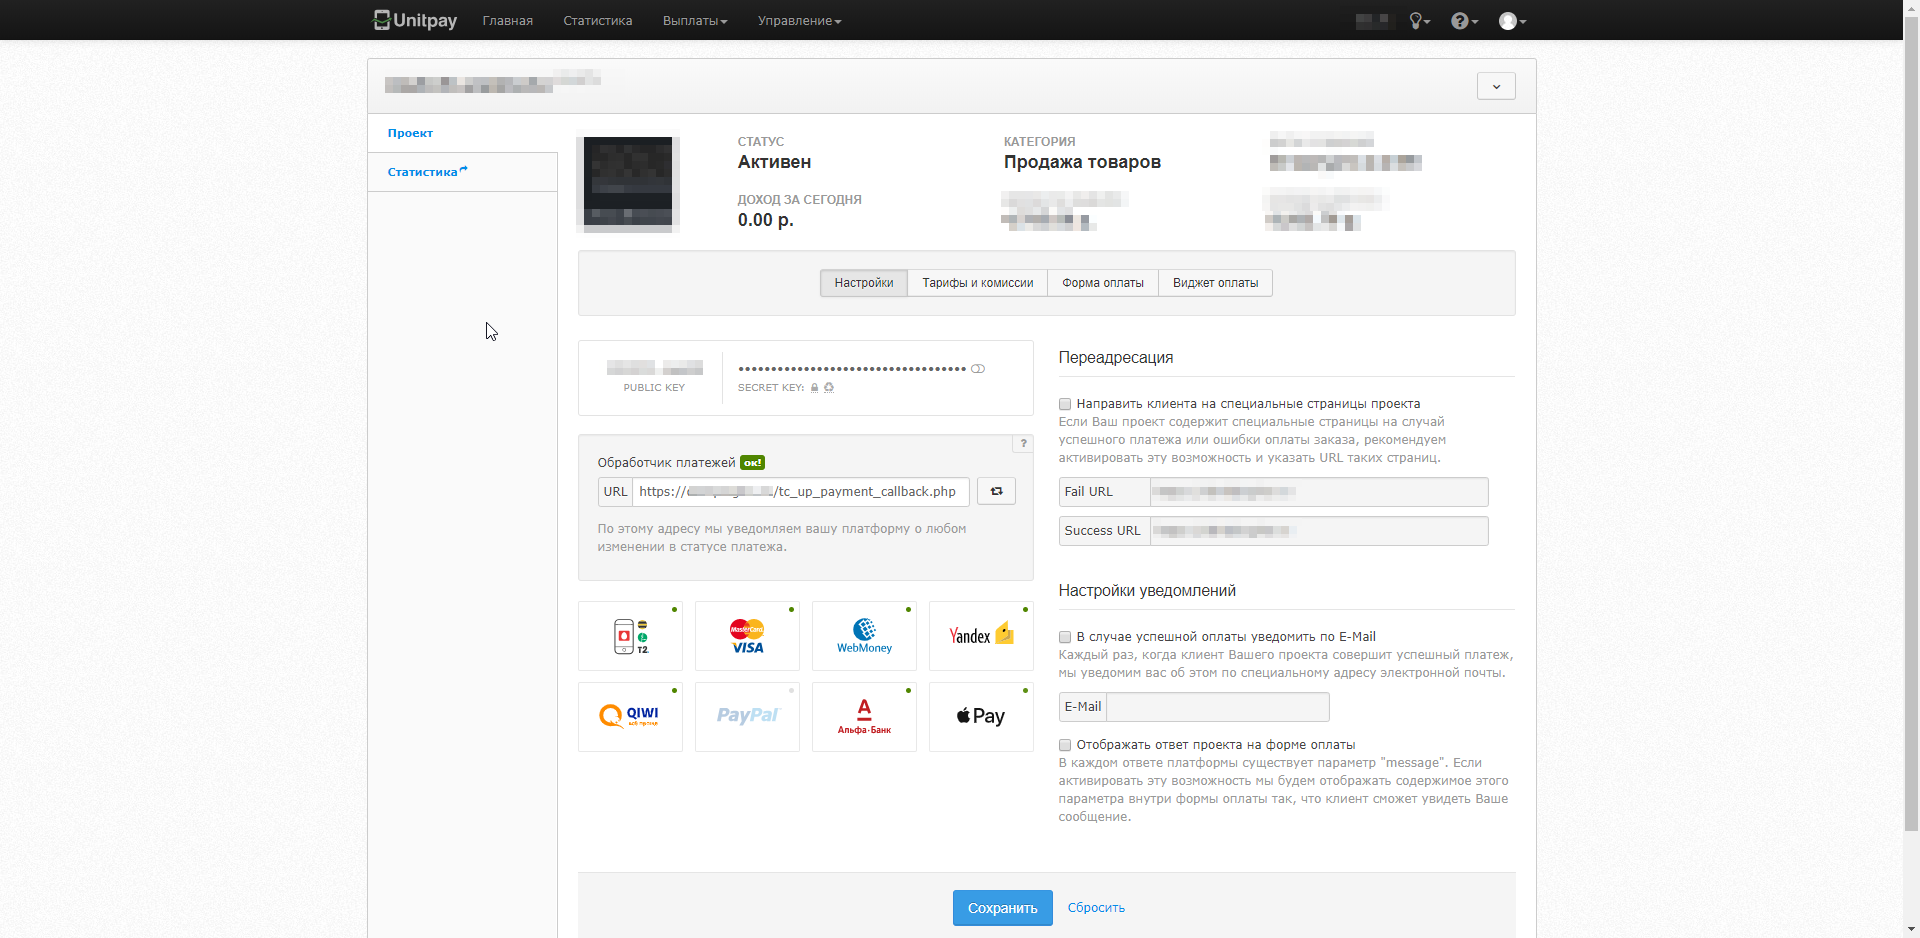This screenshot has width=1920, height=938.
Task: Reveal the hidden secret key toggle
Action: click(978, 369)
